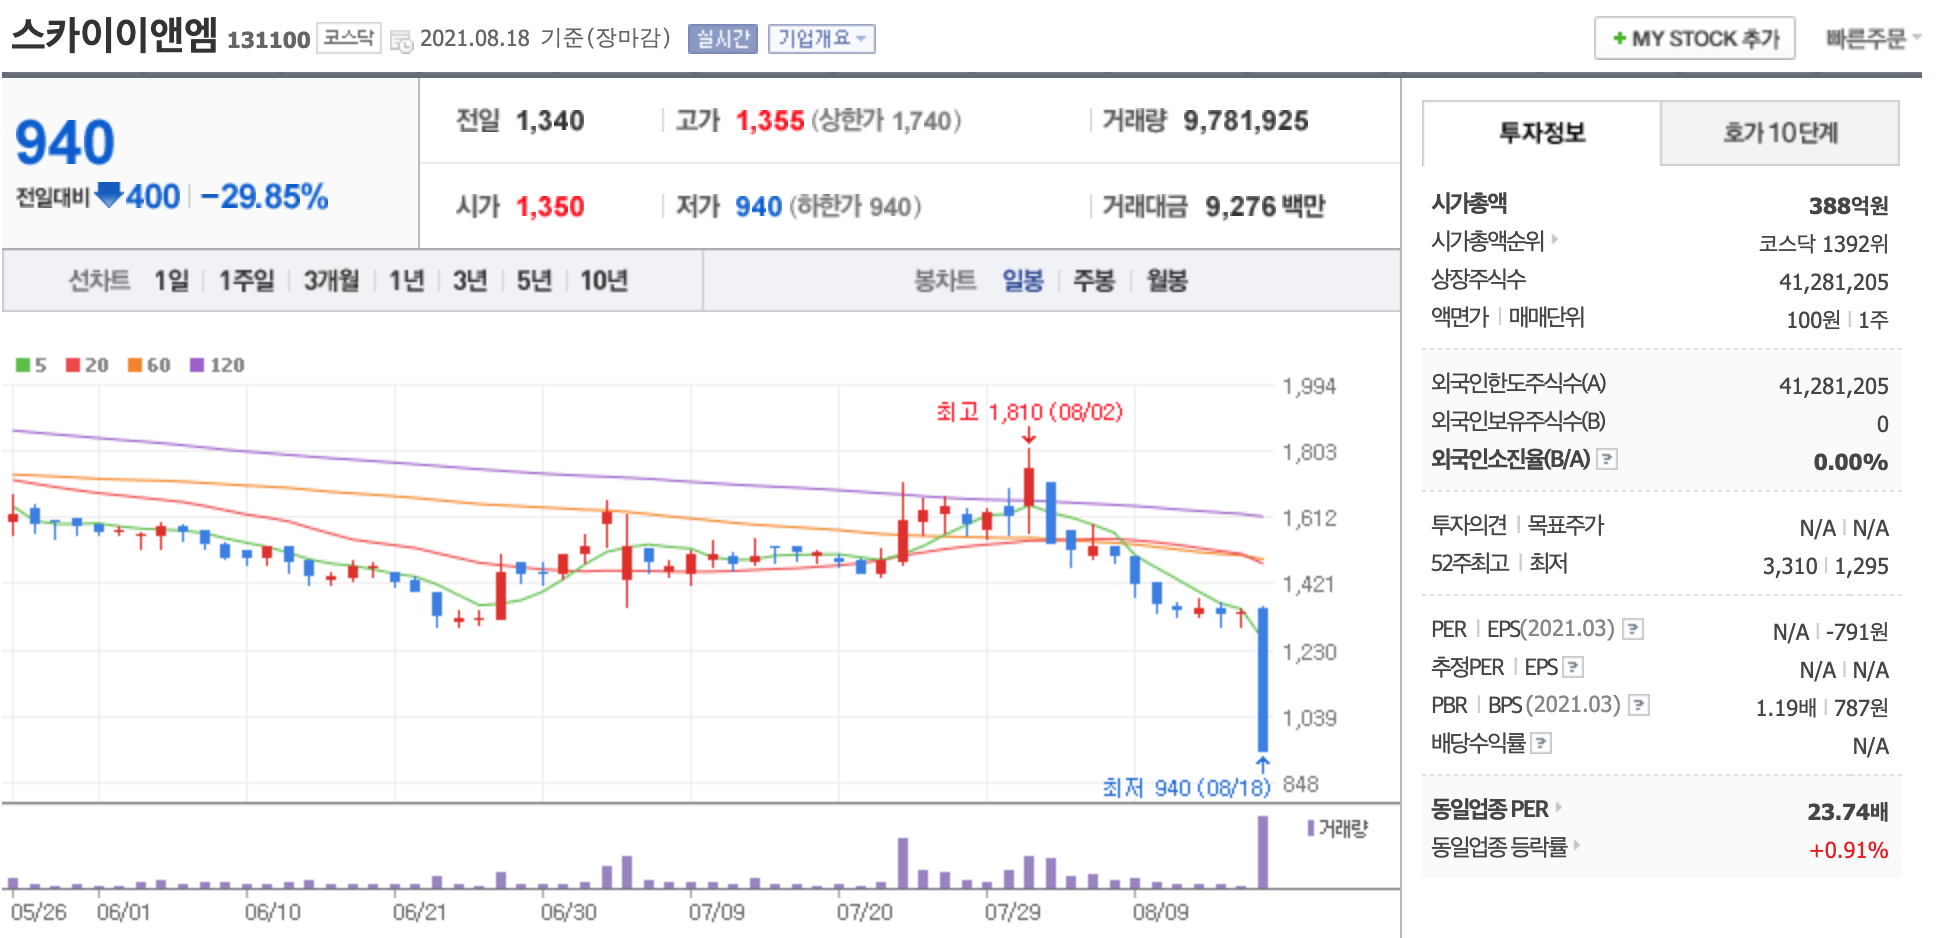Click the 거래량 value 9,781,925

pos(1246,121)
